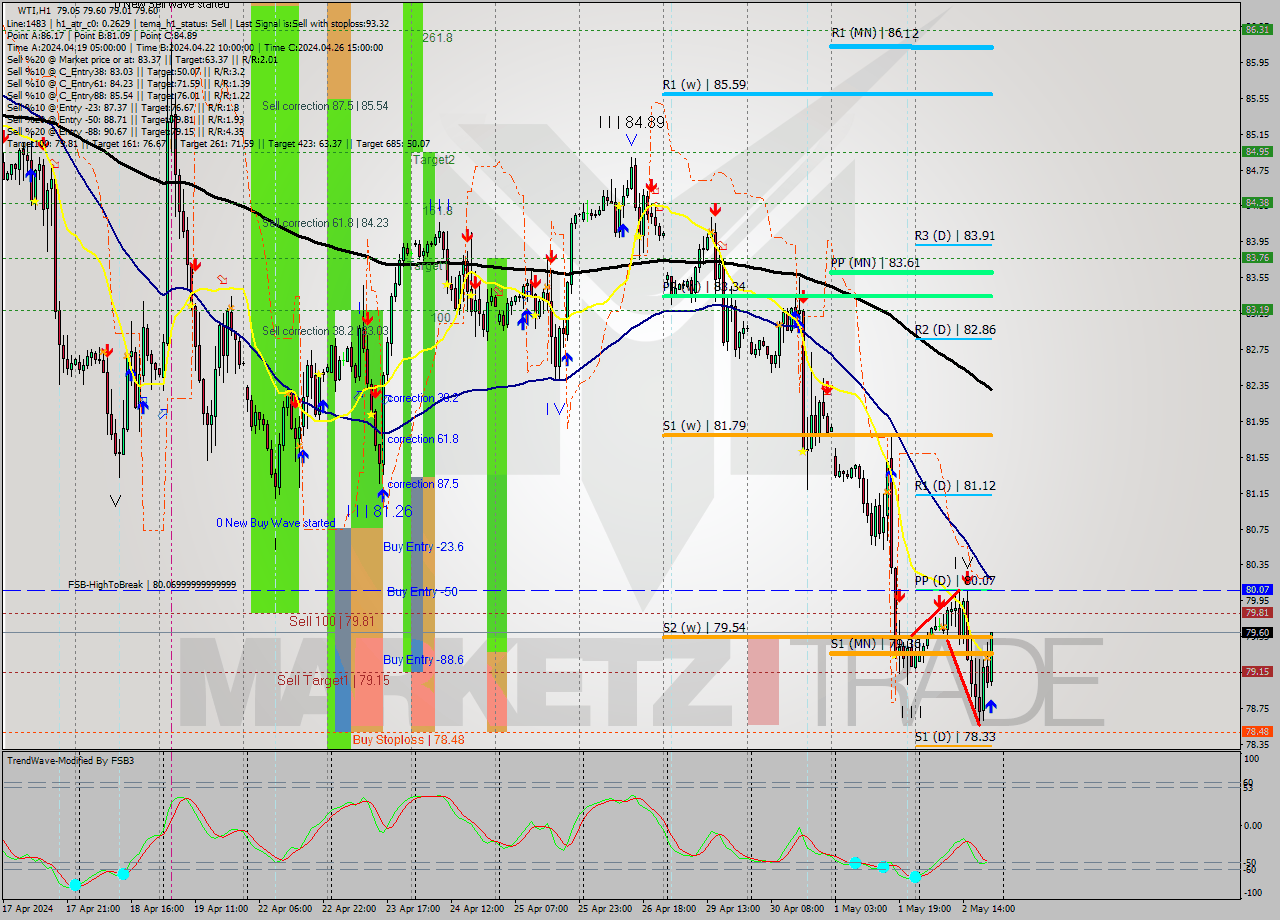1280x920 pixels.
Task: Select the Buy Entry -88.6 label
Action: (x=423, y=660)
